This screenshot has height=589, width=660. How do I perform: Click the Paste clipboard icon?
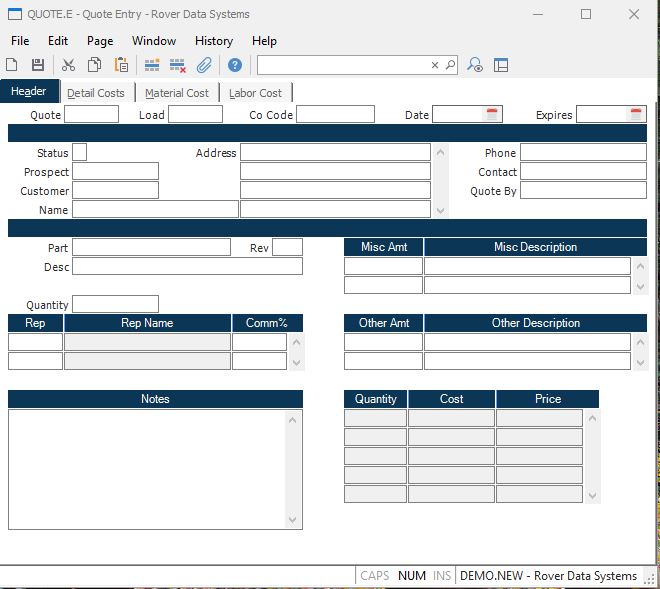pyautogui.click(x=121, y=65)
